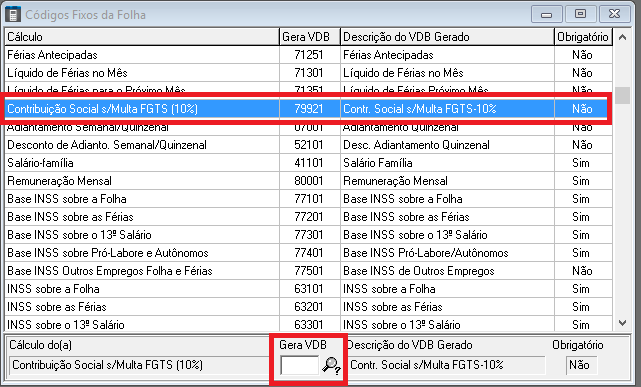The image size is (641, 387).
Task: Click the code 77401 cell
Action: pyautogui.click(x=310, y=253)
